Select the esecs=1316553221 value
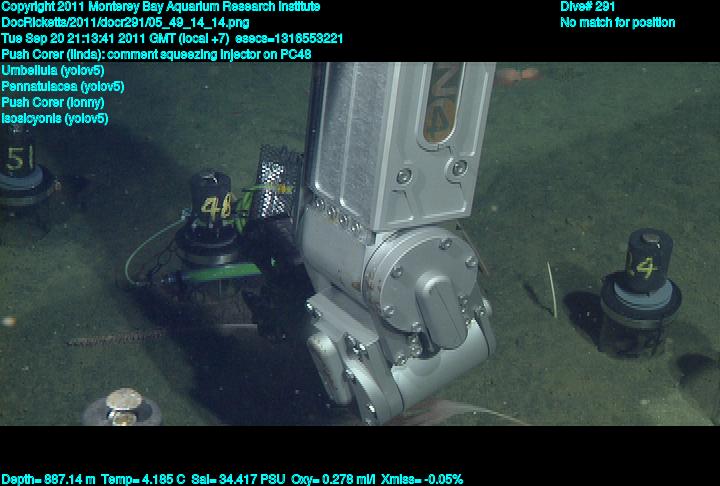This screenshot has height=486, width=720. [x=289, y=39]
